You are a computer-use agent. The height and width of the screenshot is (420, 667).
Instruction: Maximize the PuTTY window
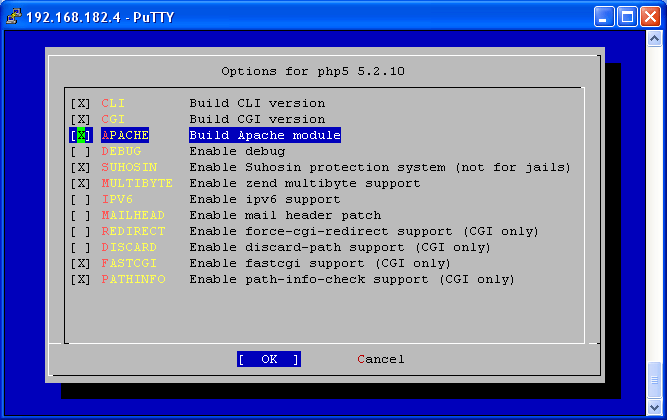pos(627,17)
